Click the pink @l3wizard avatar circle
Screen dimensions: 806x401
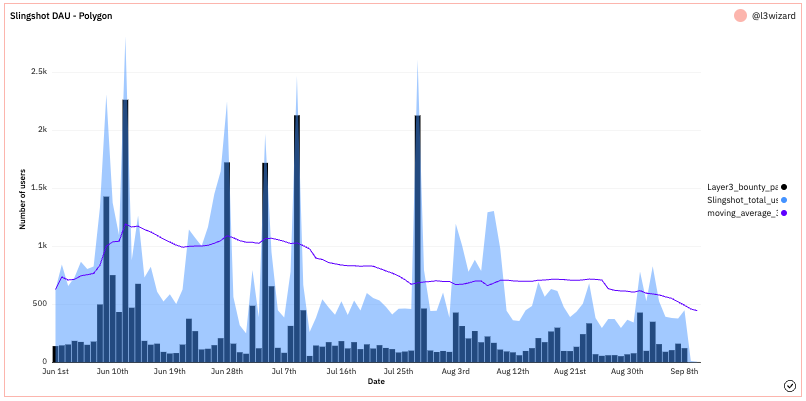740,16
